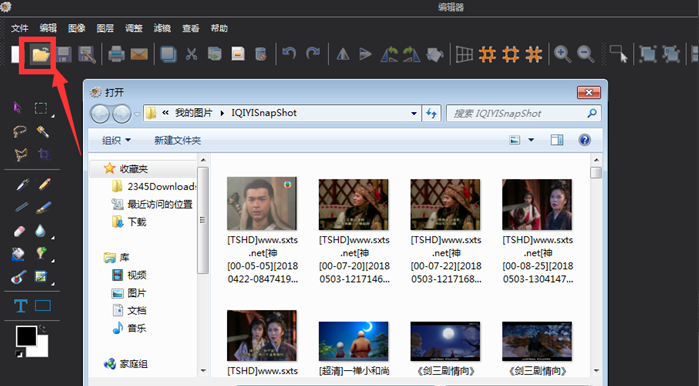
Task: Click the Zoom in magnifier icon
Action: [562, 54]
